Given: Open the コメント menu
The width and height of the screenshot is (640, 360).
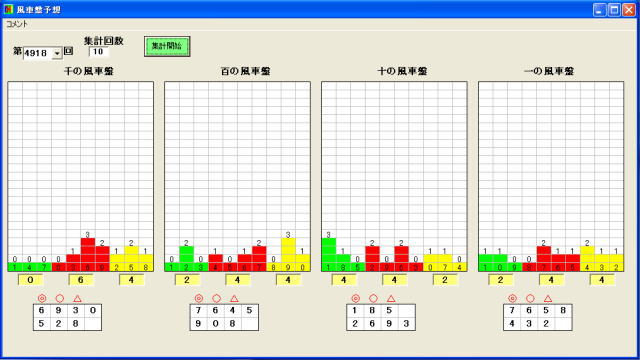Looking at the screenshot, I should 17,24.
